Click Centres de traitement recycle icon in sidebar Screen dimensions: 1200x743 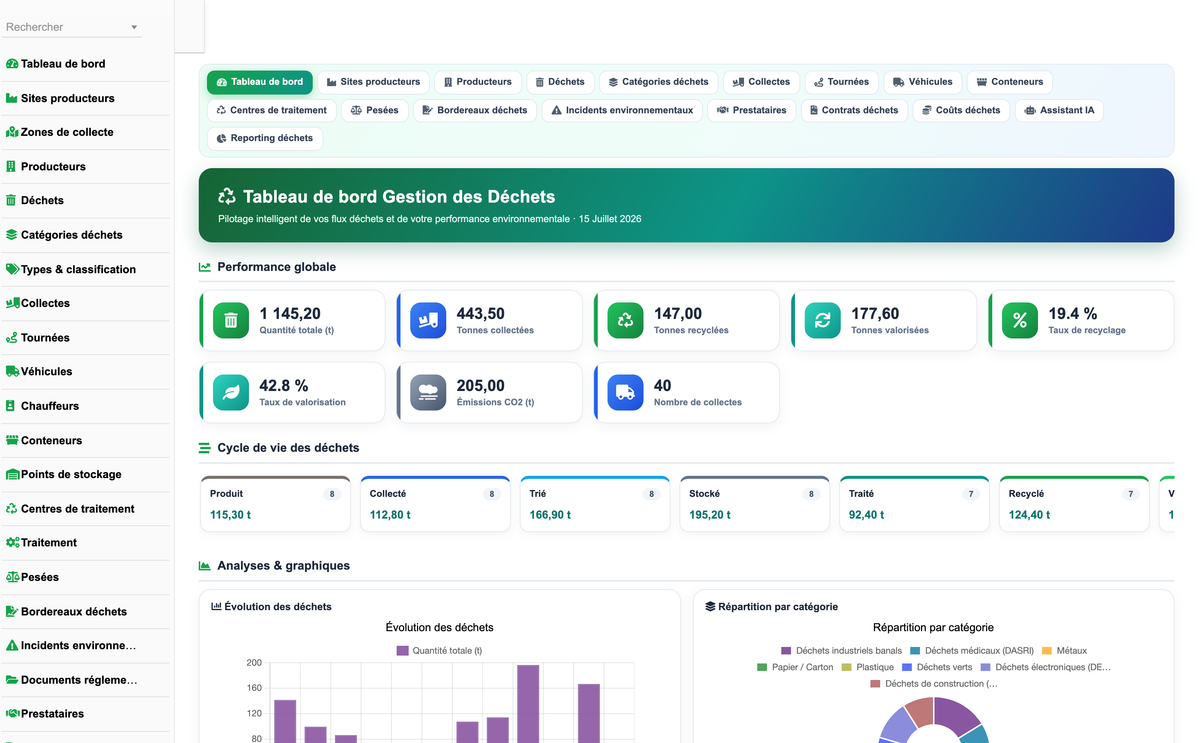[12, 508]
